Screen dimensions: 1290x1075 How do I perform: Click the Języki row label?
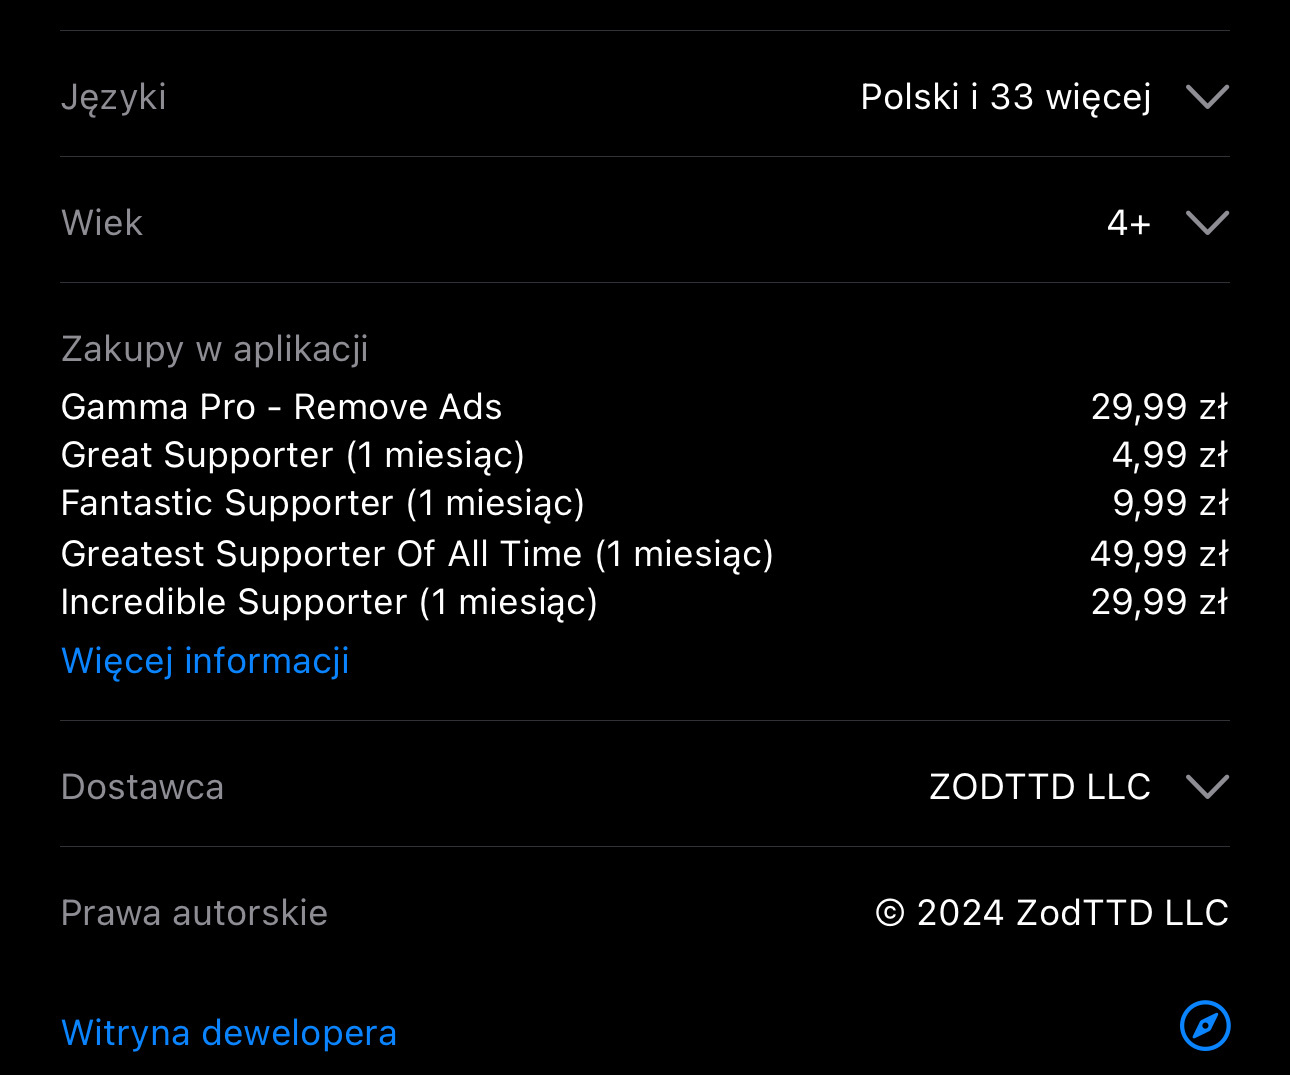[x=113, y=97]
